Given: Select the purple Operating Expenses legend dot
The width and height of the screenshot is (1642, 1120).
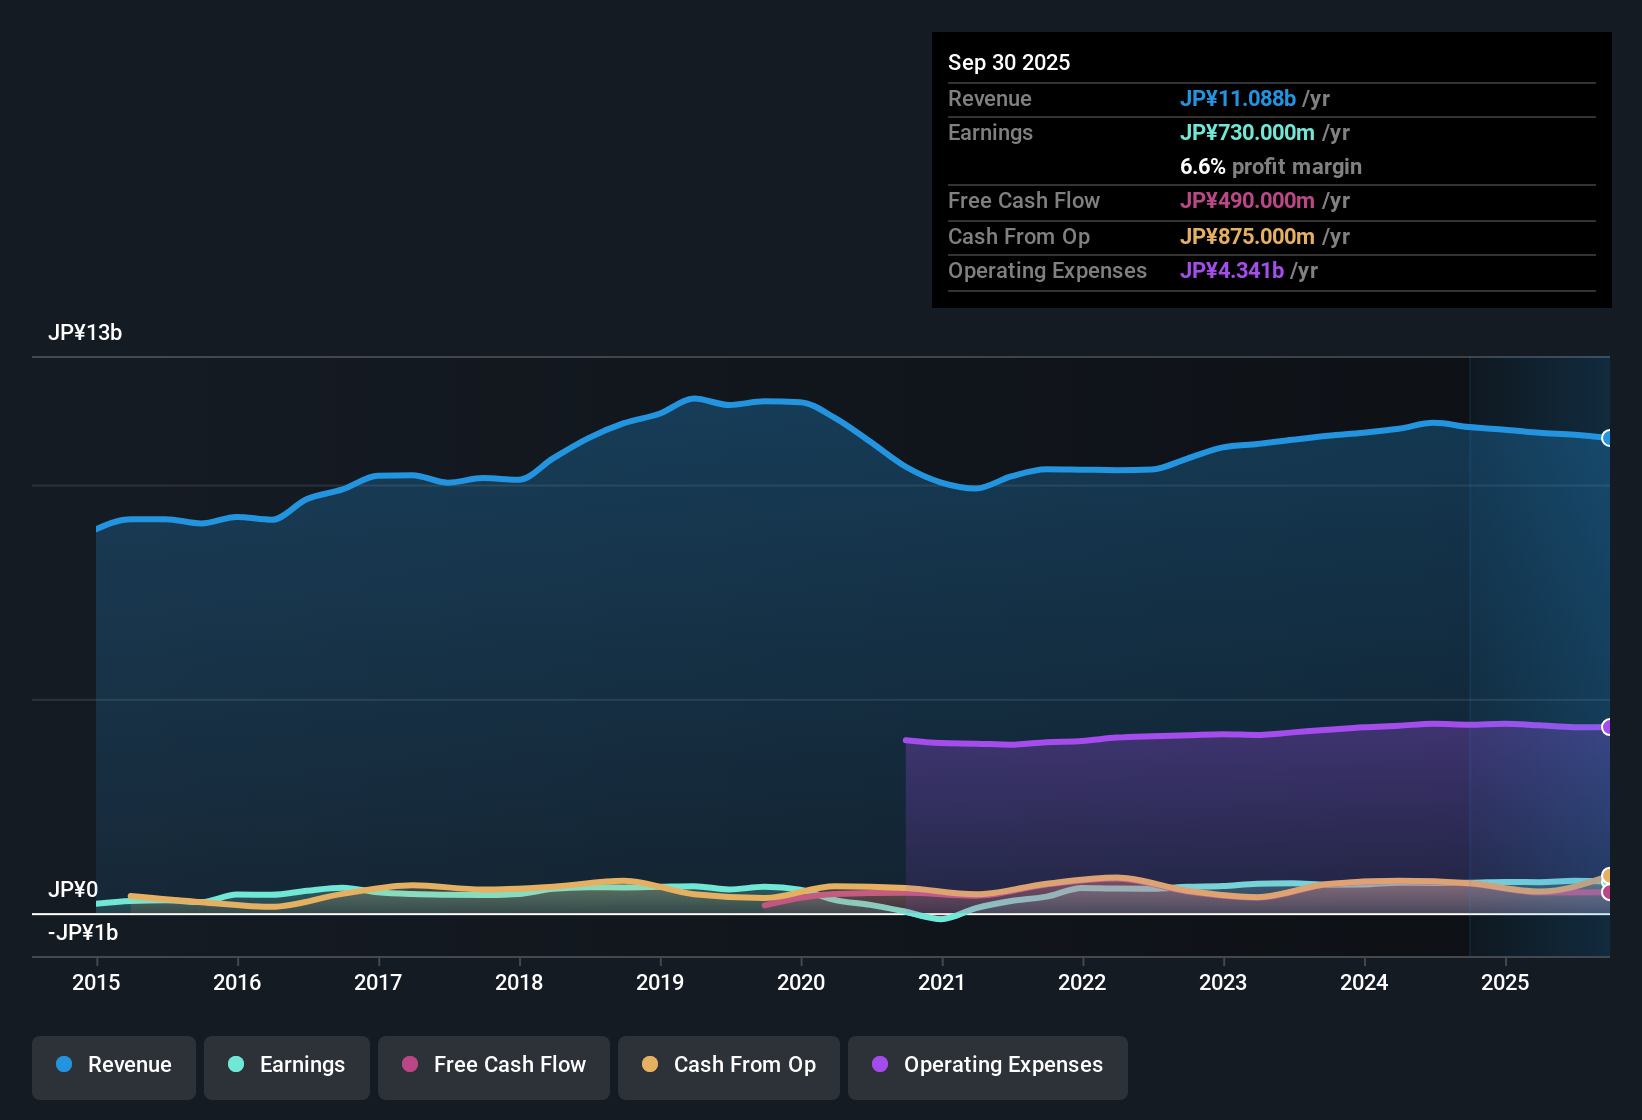Looking at the screenshot, I should [879, 1065].
